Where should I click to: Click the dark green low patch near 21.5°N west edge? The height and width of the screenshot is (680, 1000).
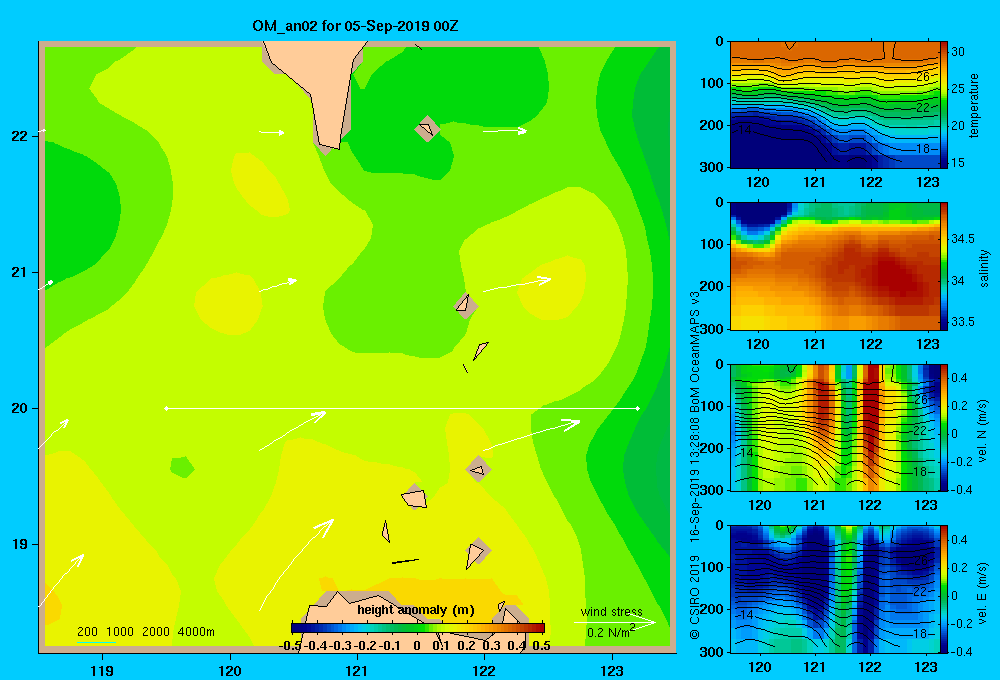pyautogui.click(x=80, y=211)
